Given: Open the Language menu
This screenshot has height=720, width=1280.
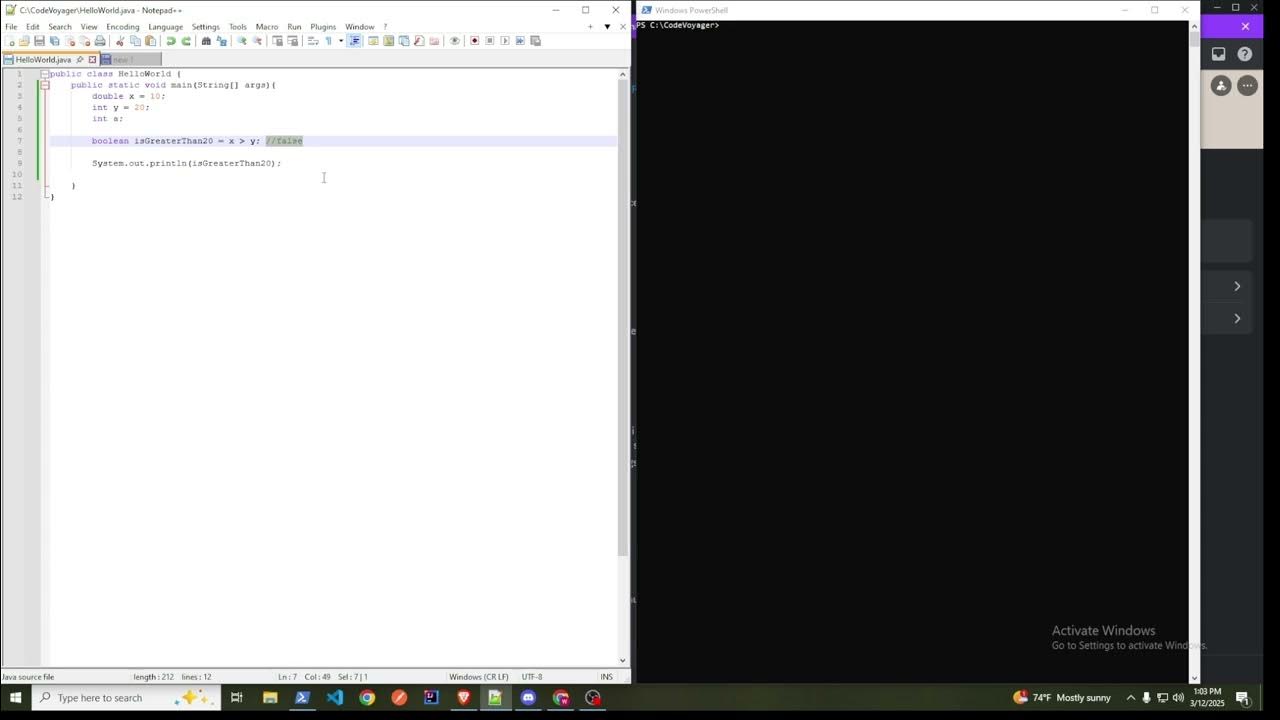Looking at the screenshot, I should pos(166,27).
